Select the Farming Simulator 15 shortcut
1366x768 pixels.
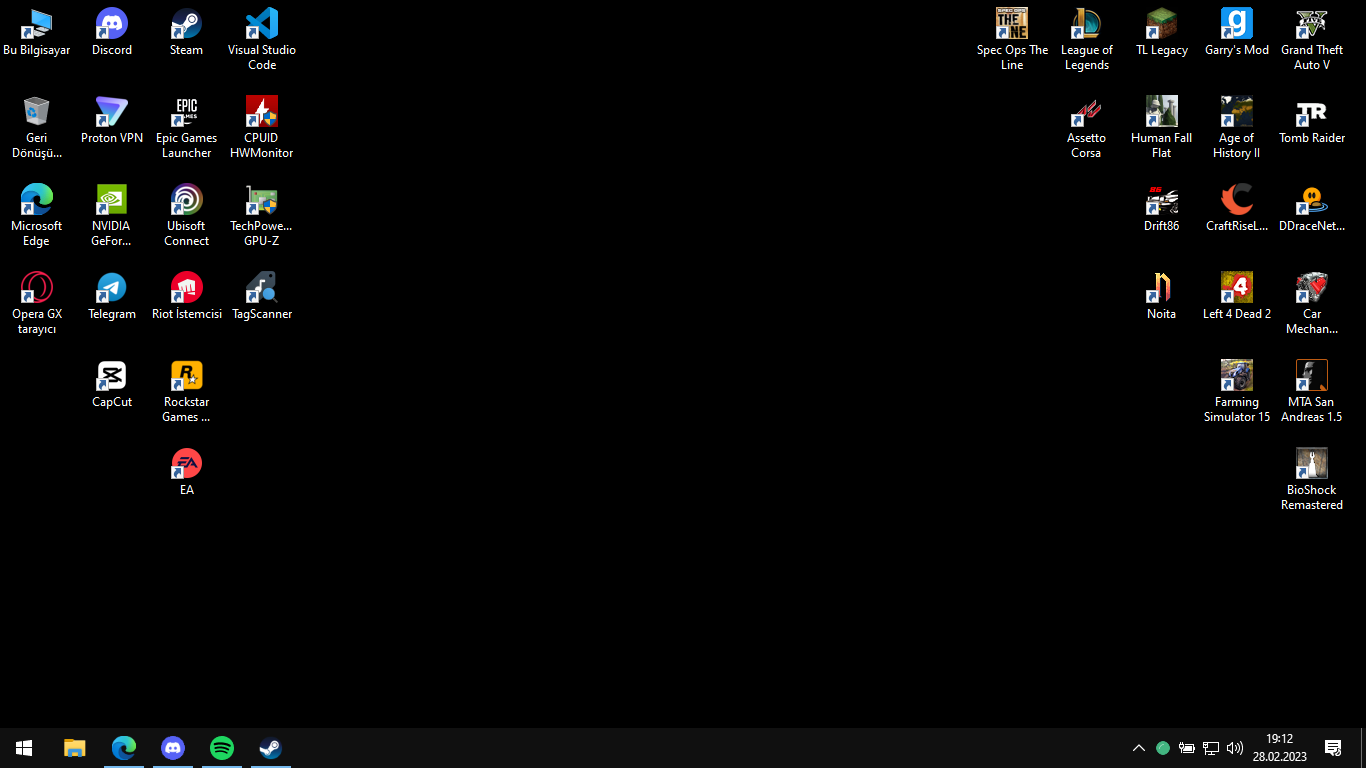tap(1237, 392)
